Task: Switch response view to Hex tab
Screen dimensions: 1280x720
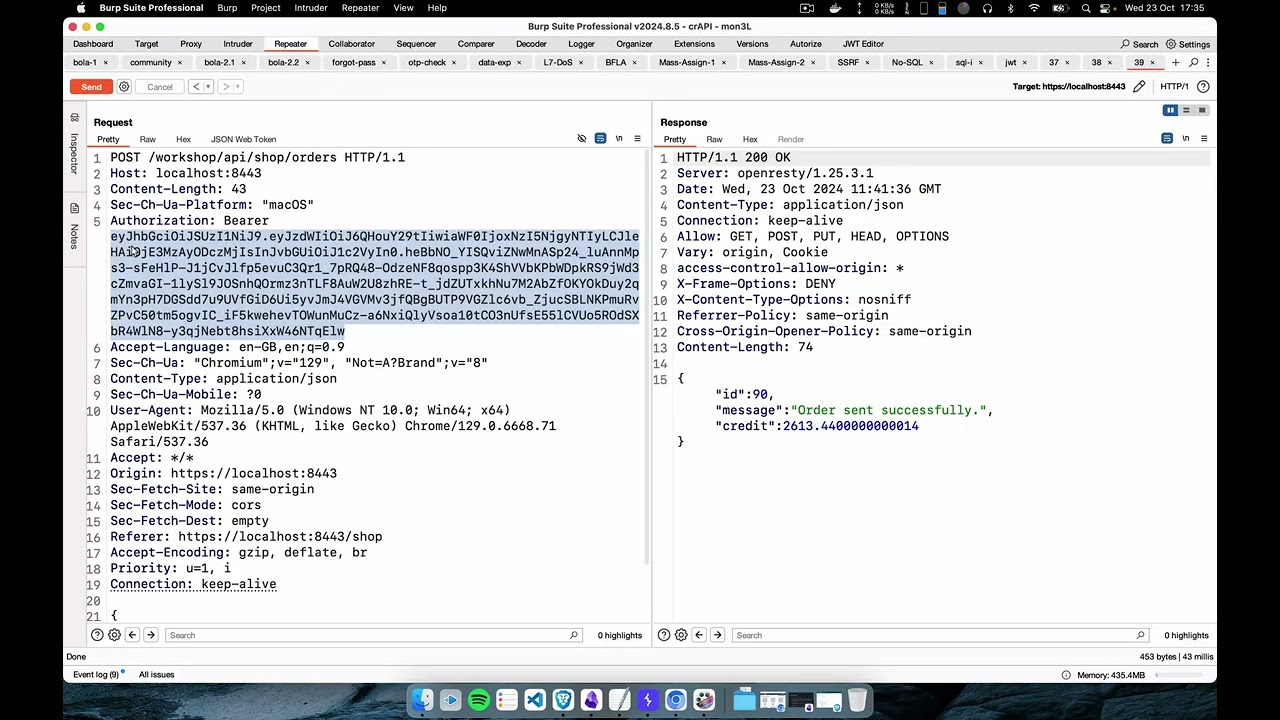Action: coord(750,139)
